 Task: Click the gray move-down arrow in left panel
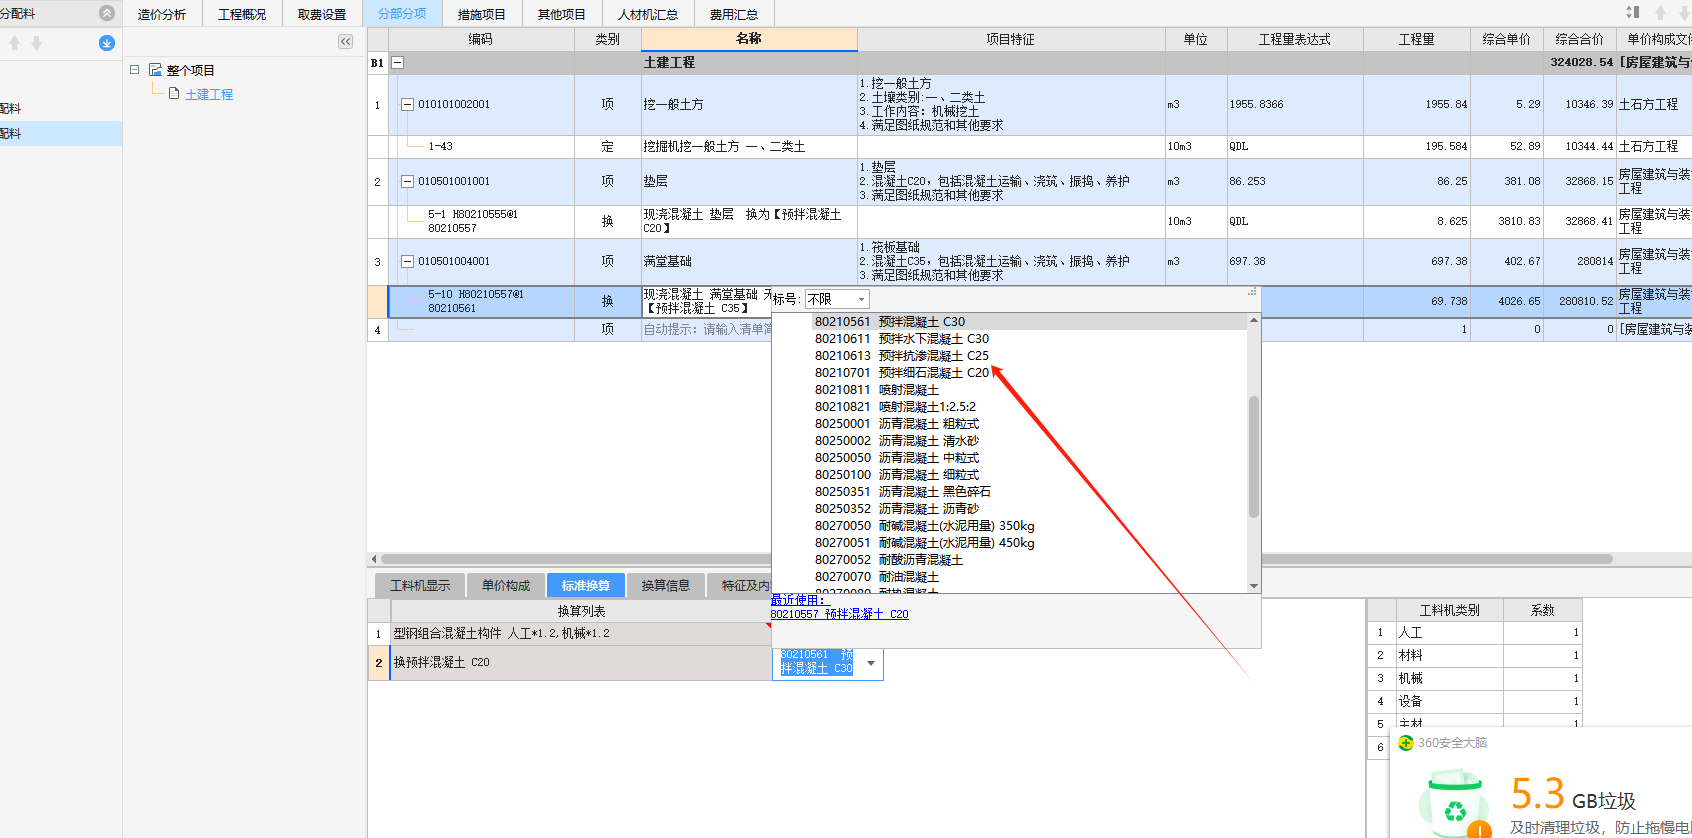[36, 43]
